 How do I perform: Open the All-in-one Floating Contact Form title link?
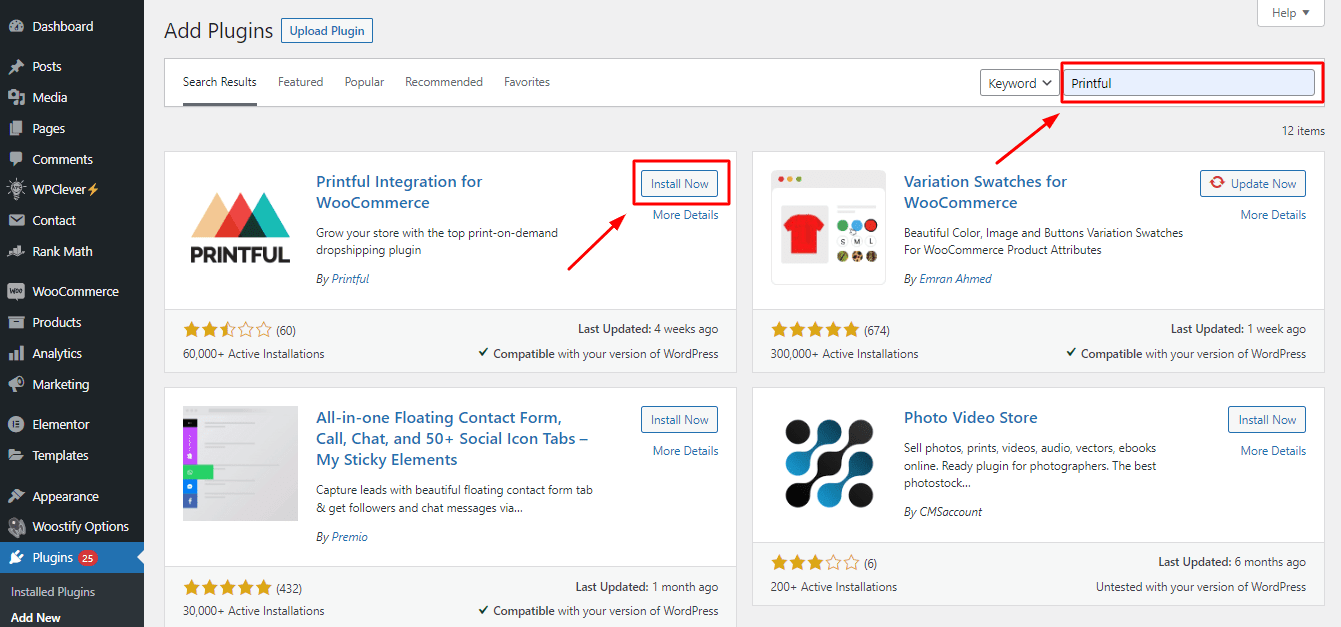452,439
